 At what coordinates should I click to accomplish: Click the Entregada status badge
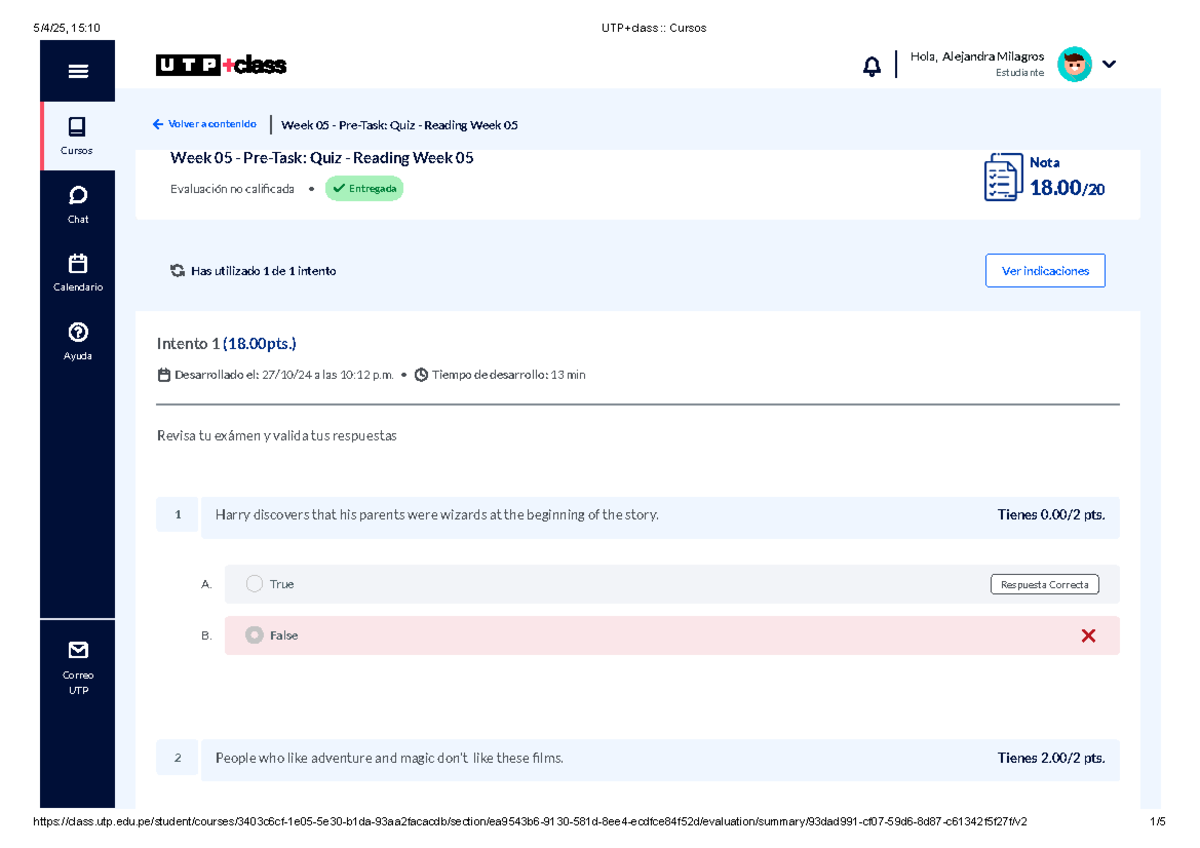pos(364,188)
